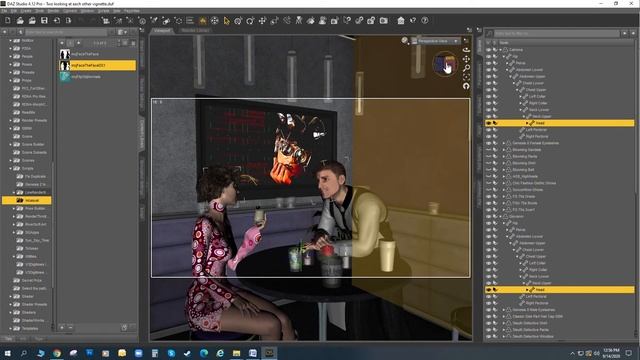This screenshot has height=360, width=640.
Task: Click the question mark Help toolbar icon
Action: [425, 20]
